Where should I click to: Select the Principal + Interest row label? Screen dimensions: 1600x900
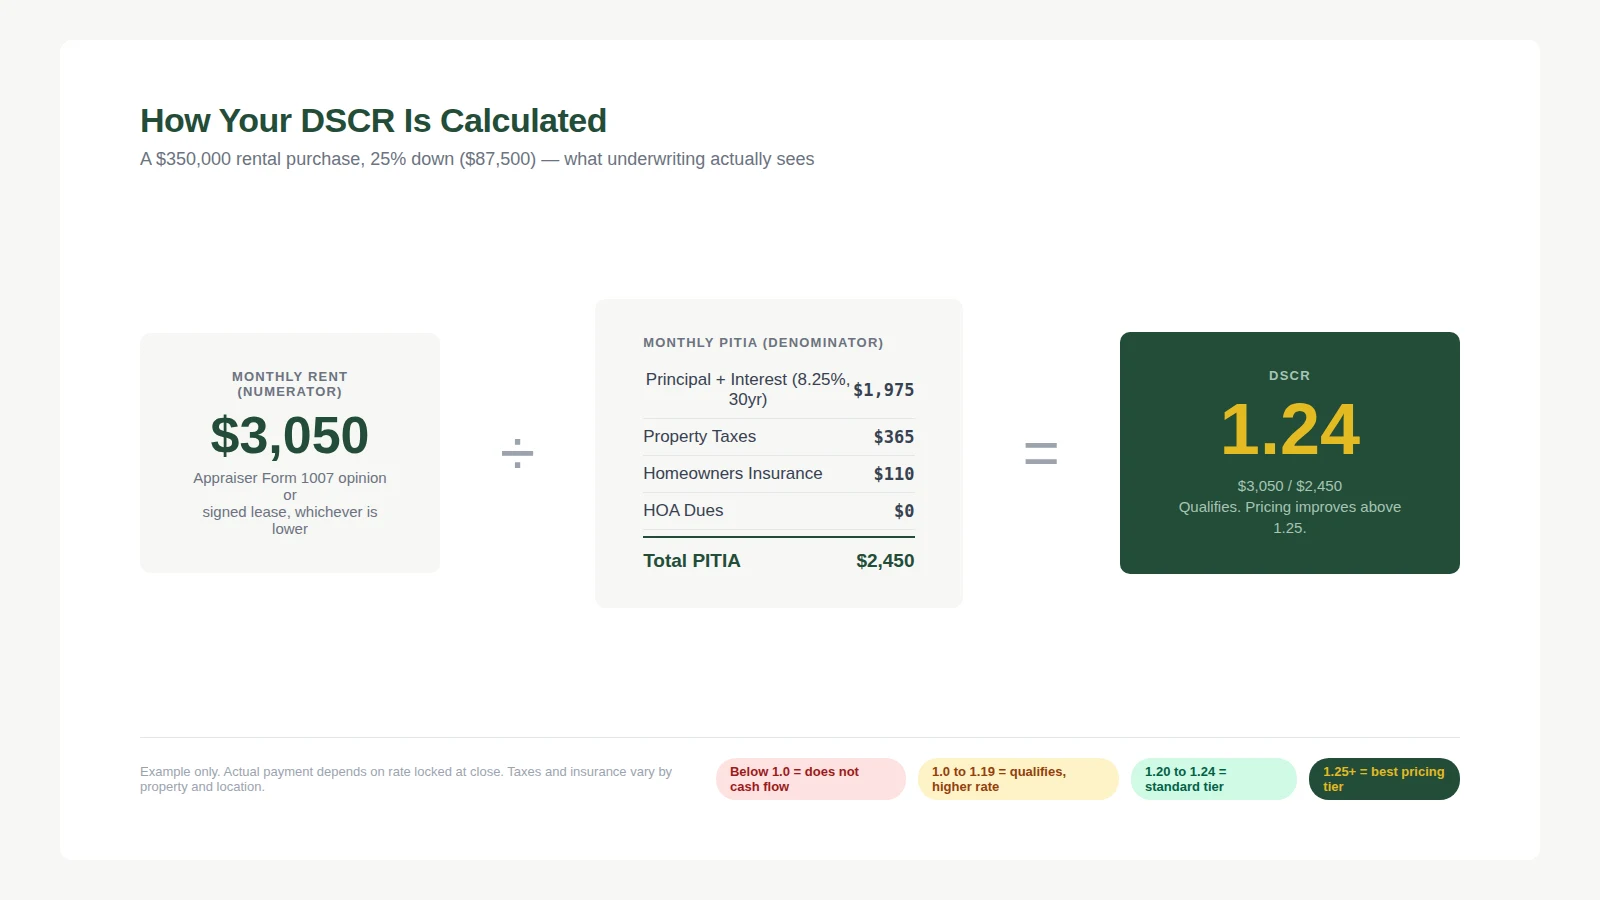(x=748, y=389)
